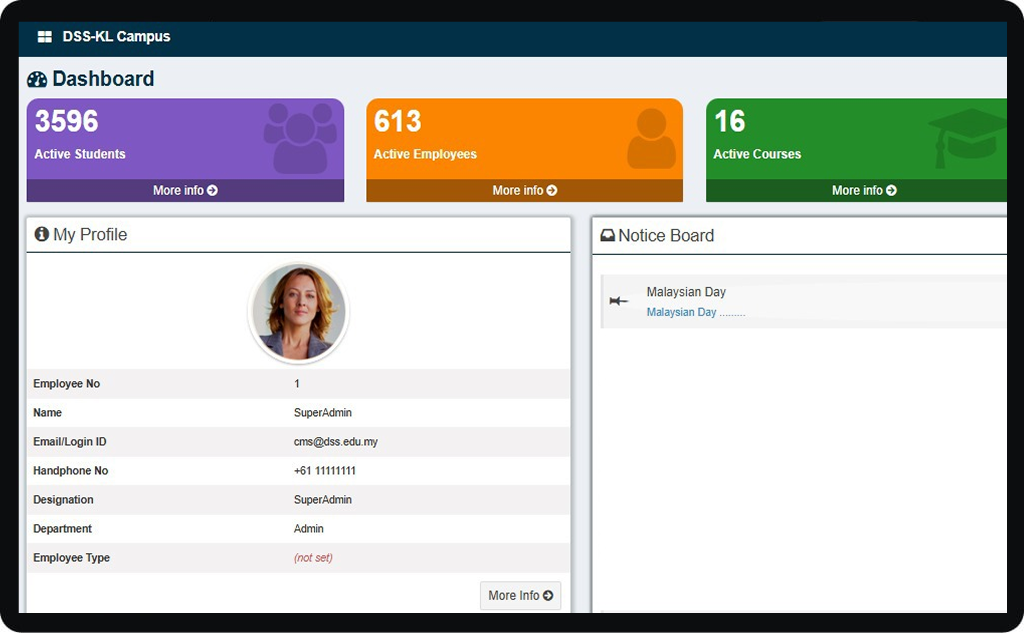Open More info for Active Employees
1024x633 pixels.
click(524, 190)
